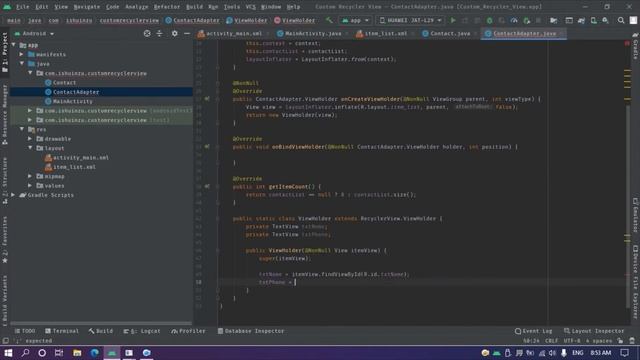Expand the drawable folder
This screenshot has width=640, height=360.
tap(30, 139)
